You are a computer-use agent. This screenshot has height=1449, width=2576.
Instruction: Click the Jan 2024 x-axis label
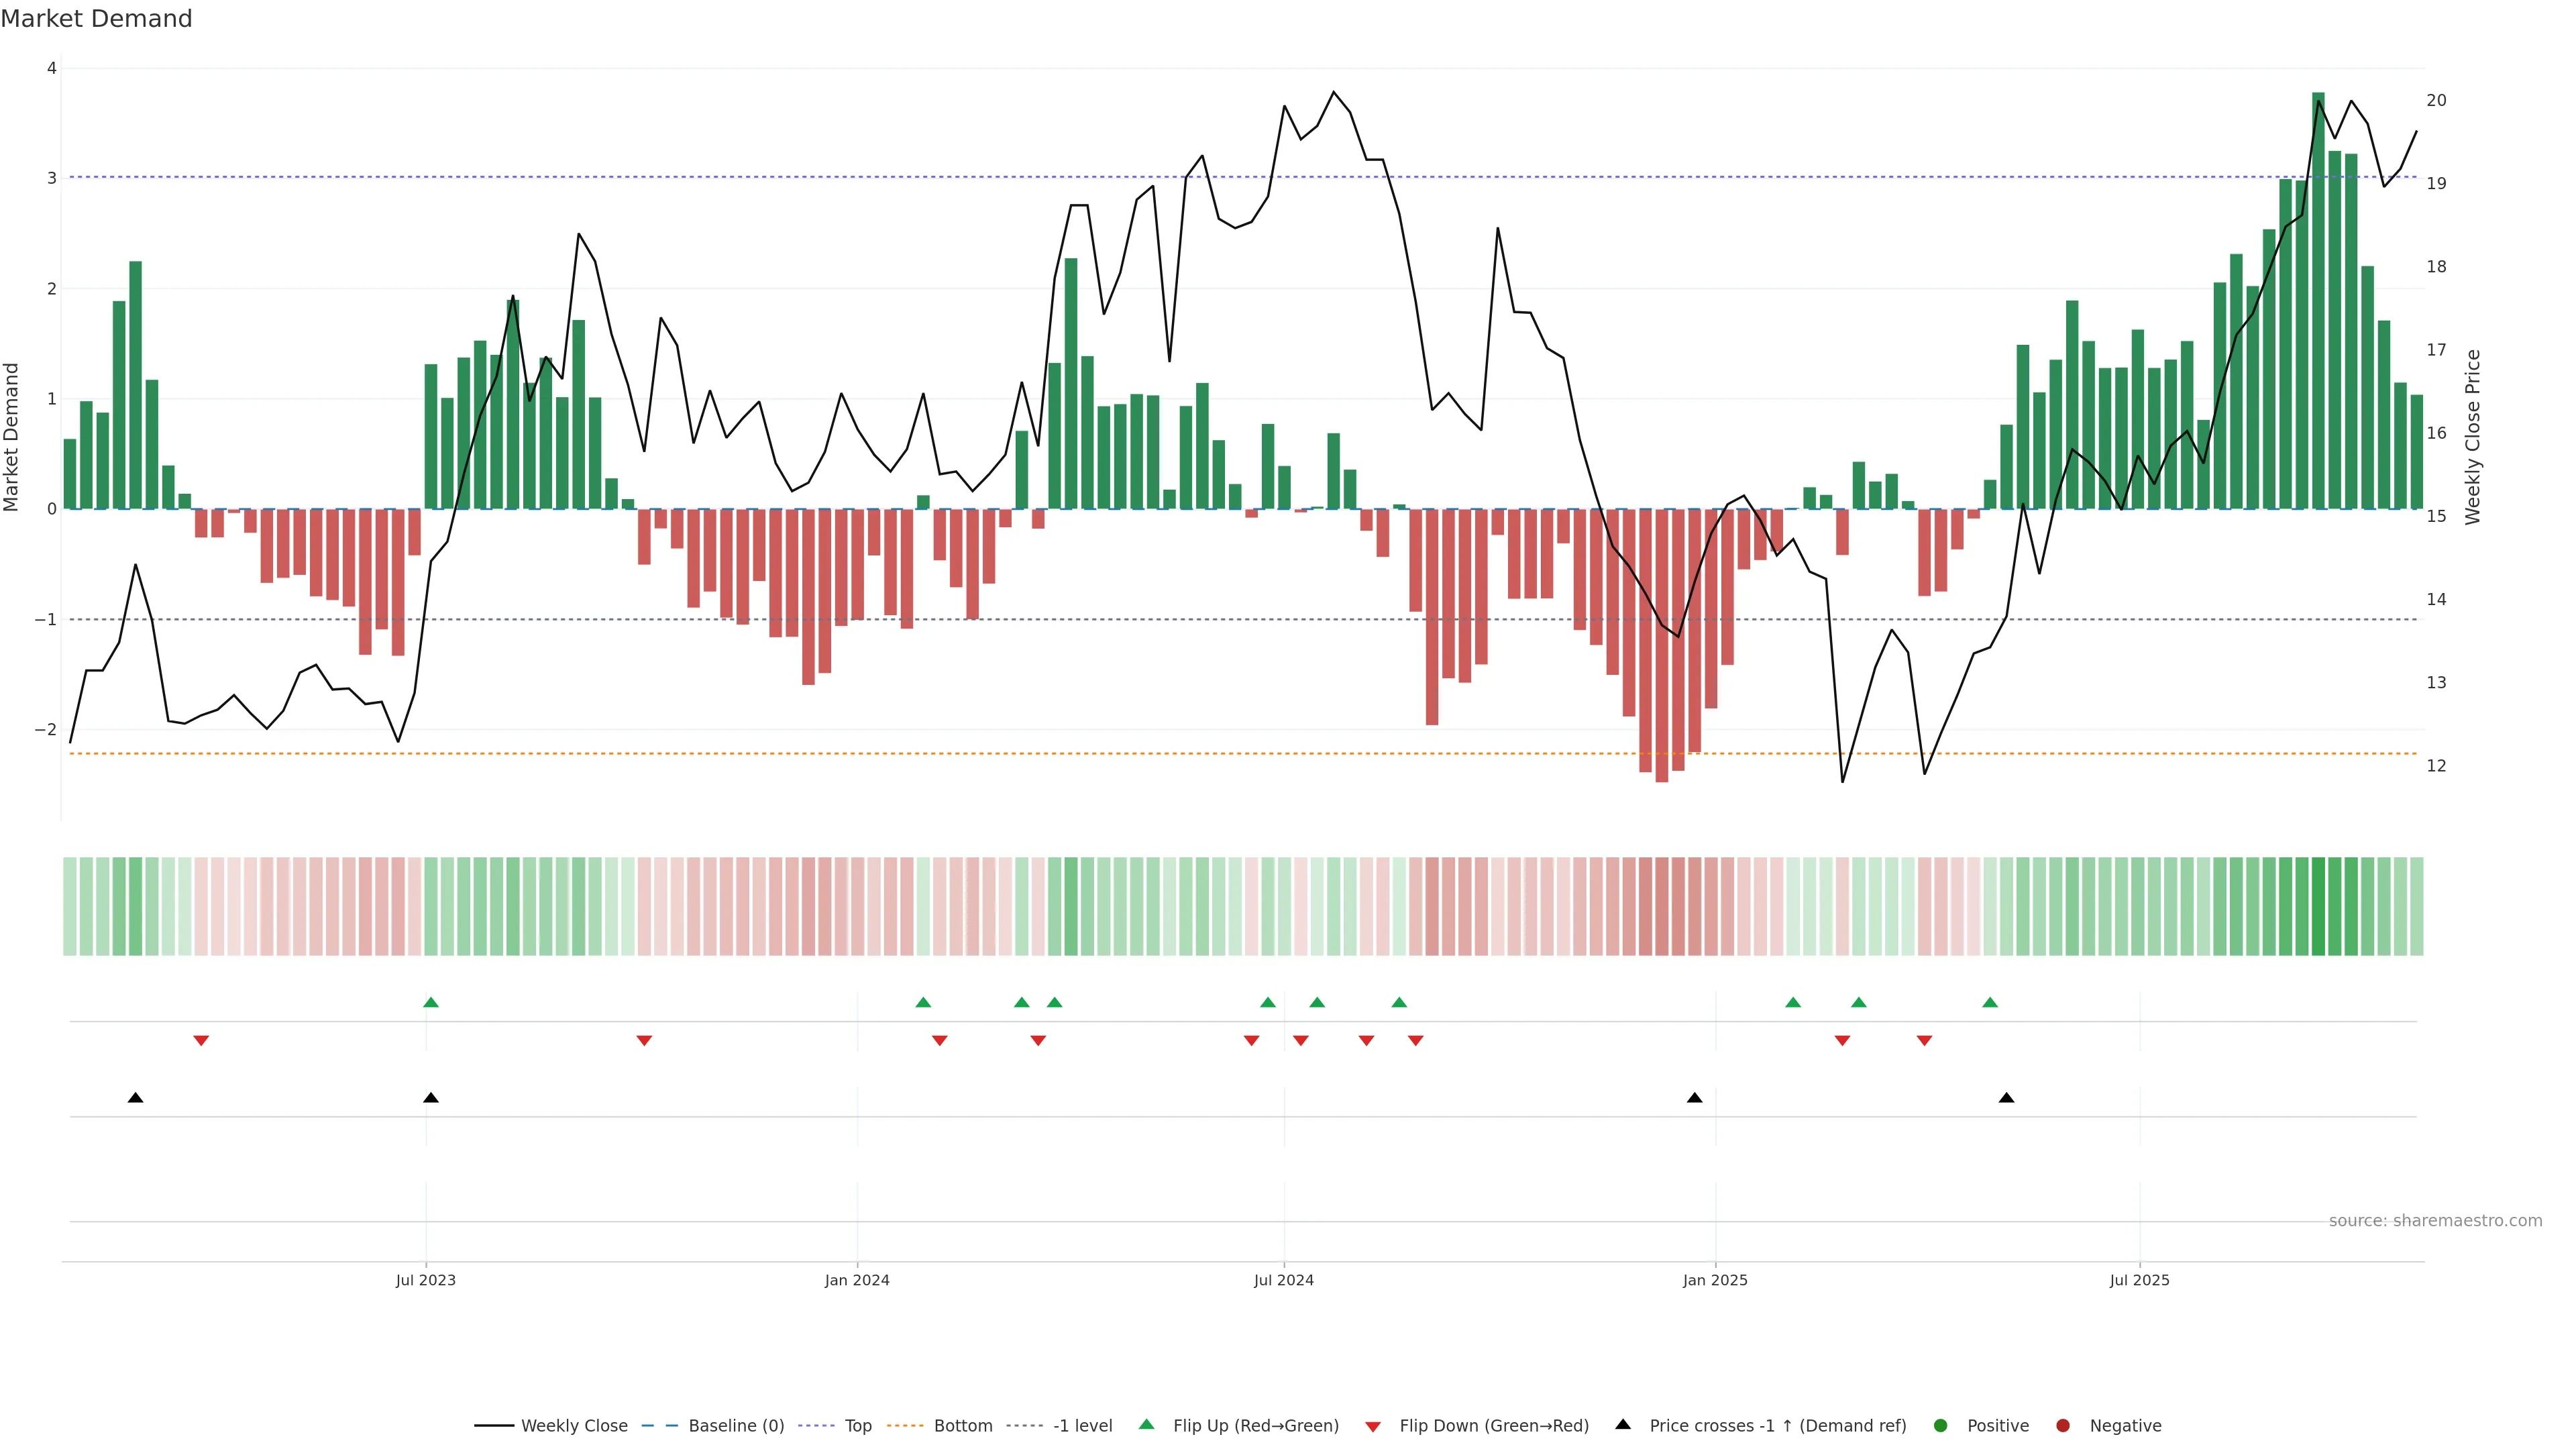pos(857,1280)
